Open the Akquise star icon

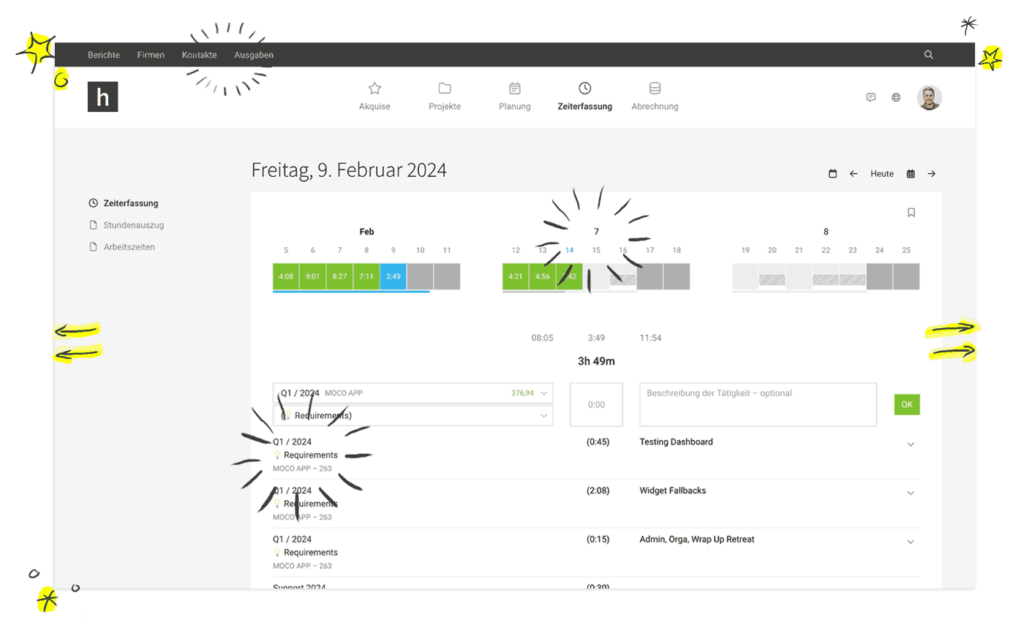point(374,88)
